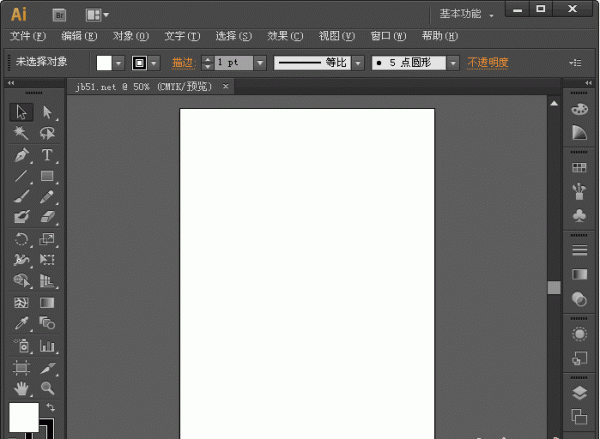Select the Type tool
This screenshot has width=600, height=439.
[x=47, y=155]
